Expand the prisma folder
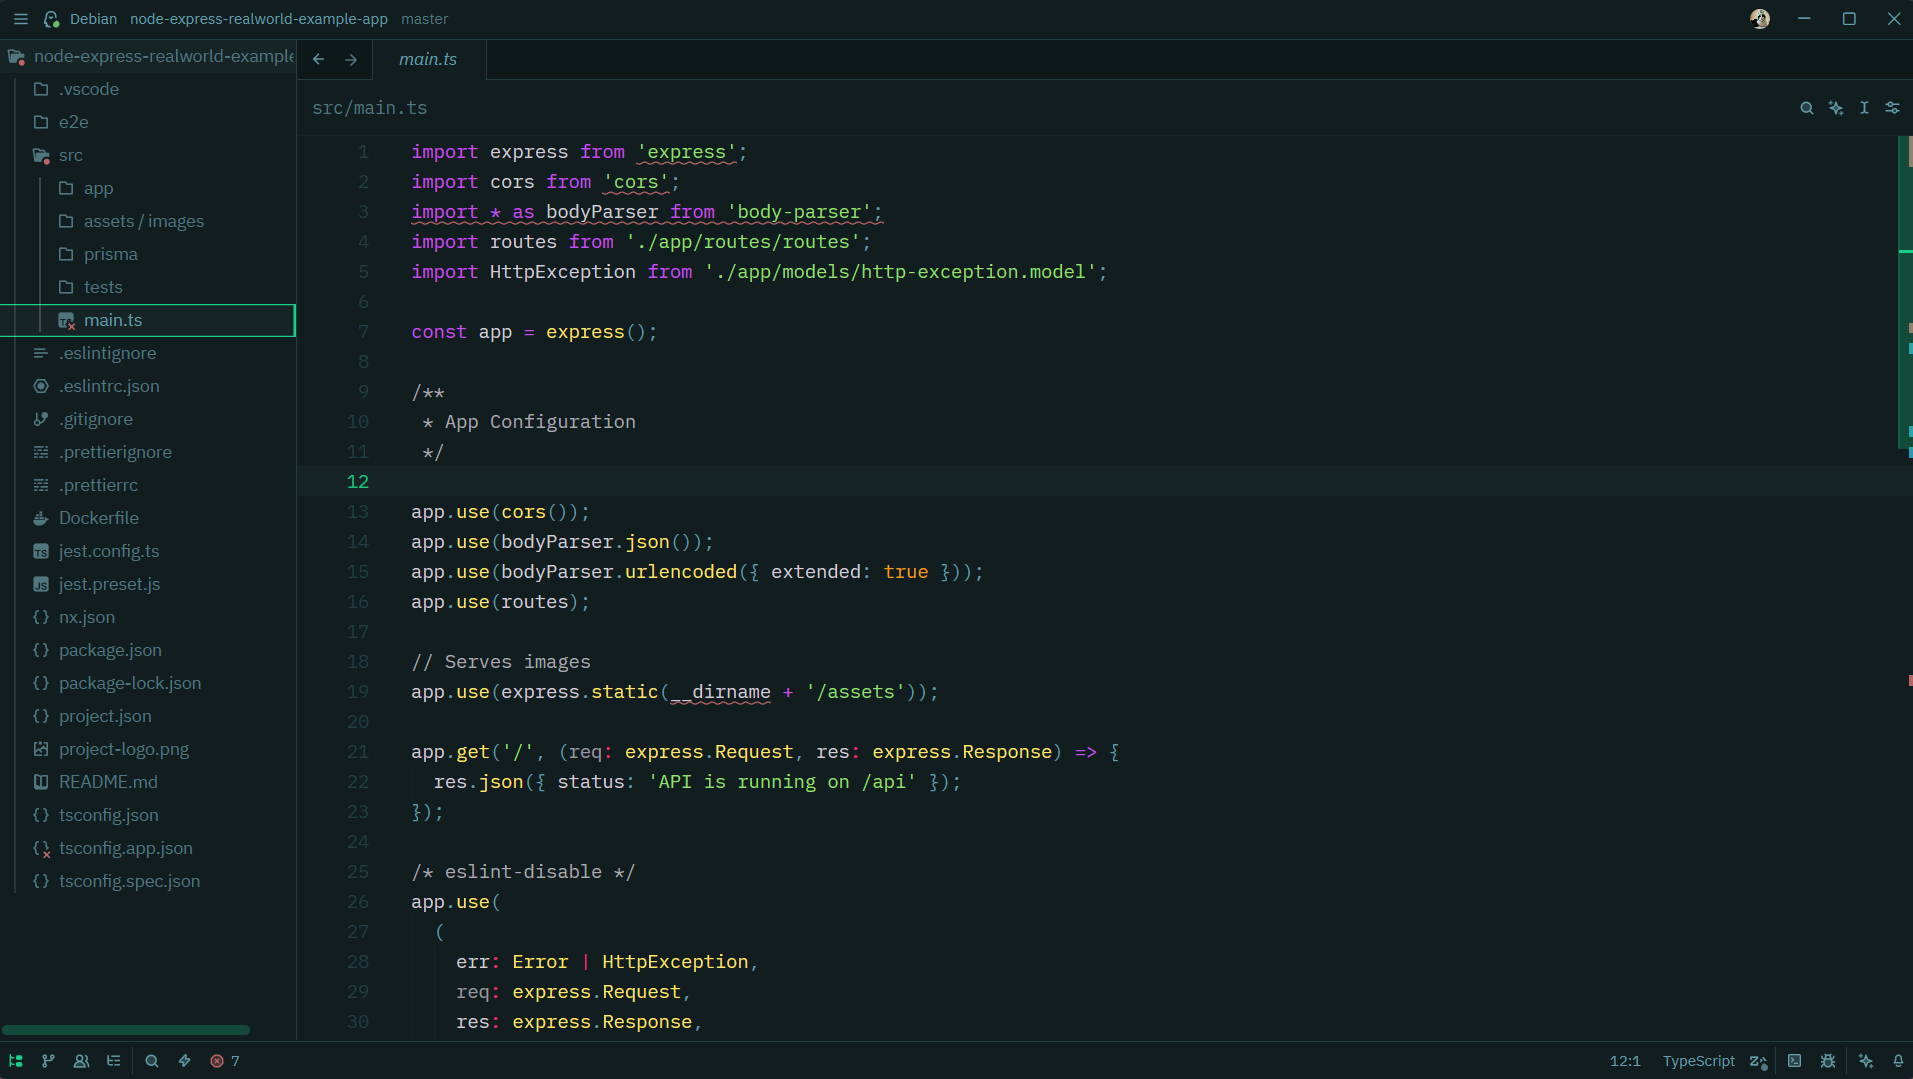This screenshot has width=1913, height=1079. click(x=148, y=254)
